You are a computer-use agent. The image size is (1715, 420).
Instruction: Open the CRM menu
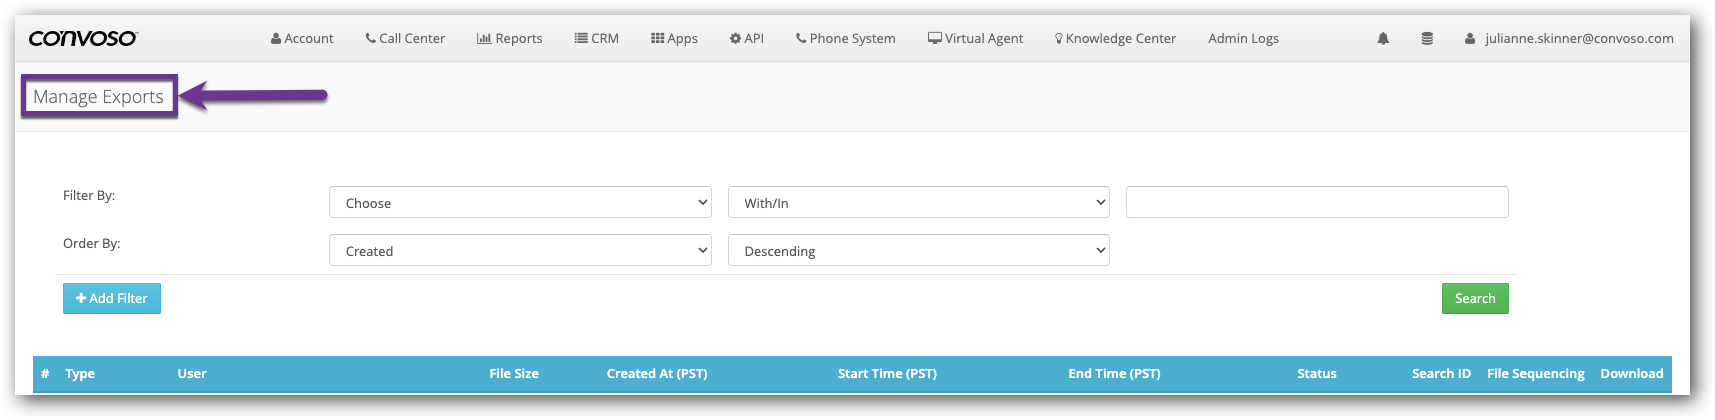click(597, 39)
